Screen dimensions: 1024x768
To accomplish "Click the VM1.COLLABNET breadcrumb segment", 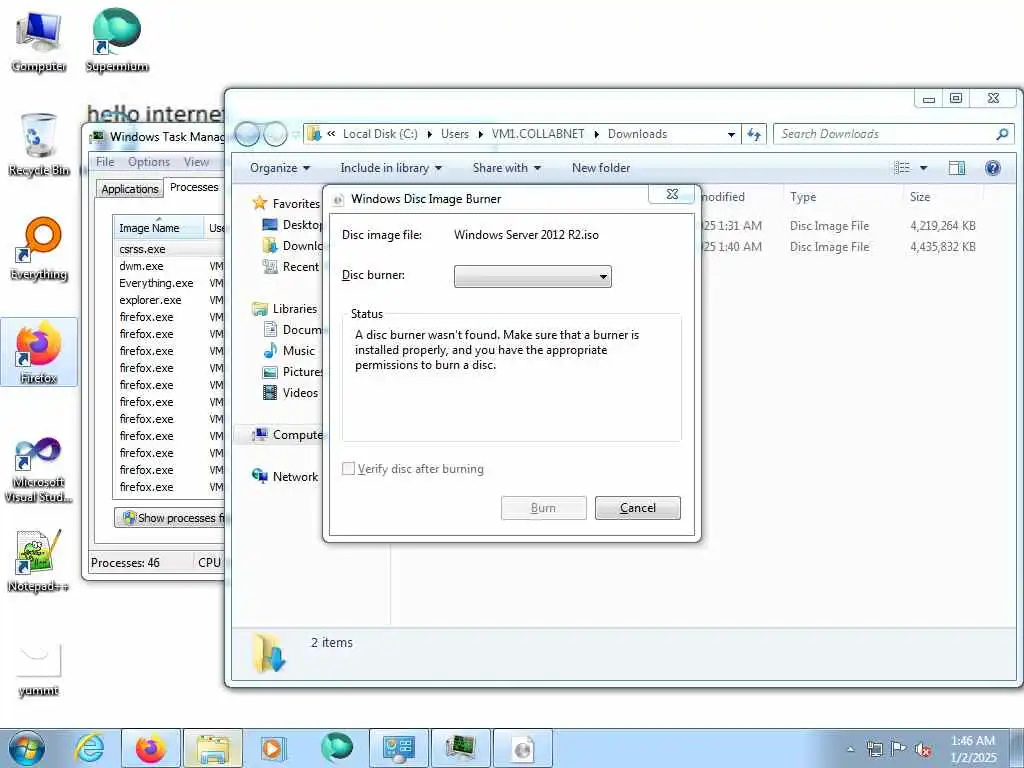I will [x=538, y=134].
